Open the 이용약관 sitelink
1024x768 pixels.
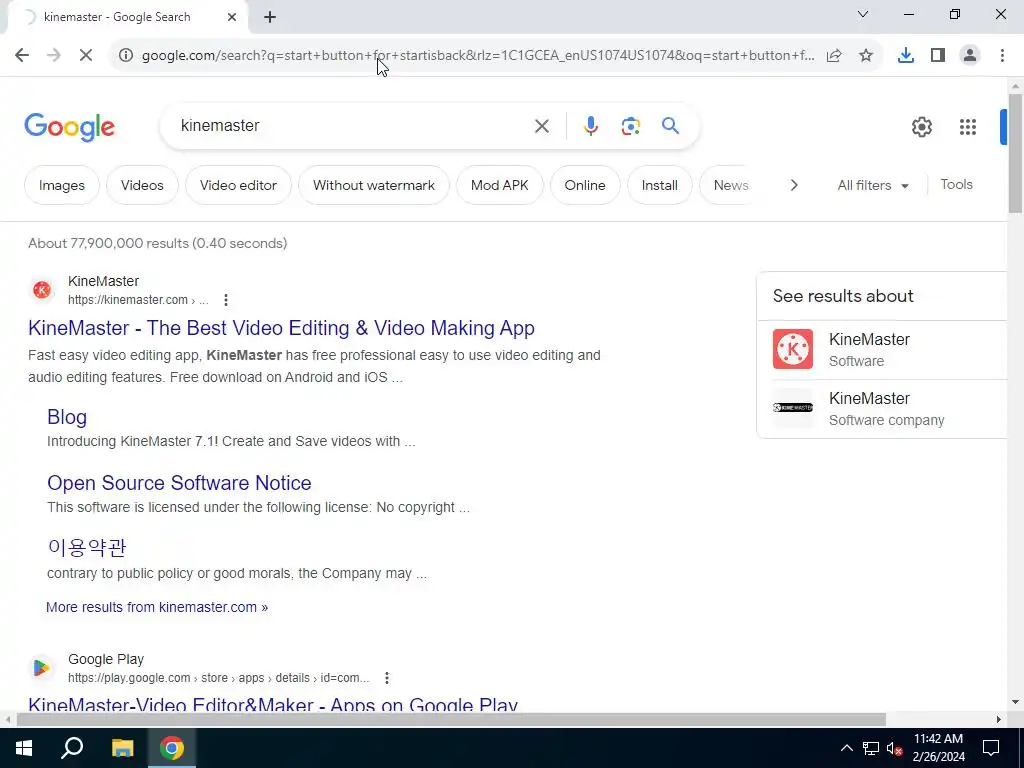[87, 548]
